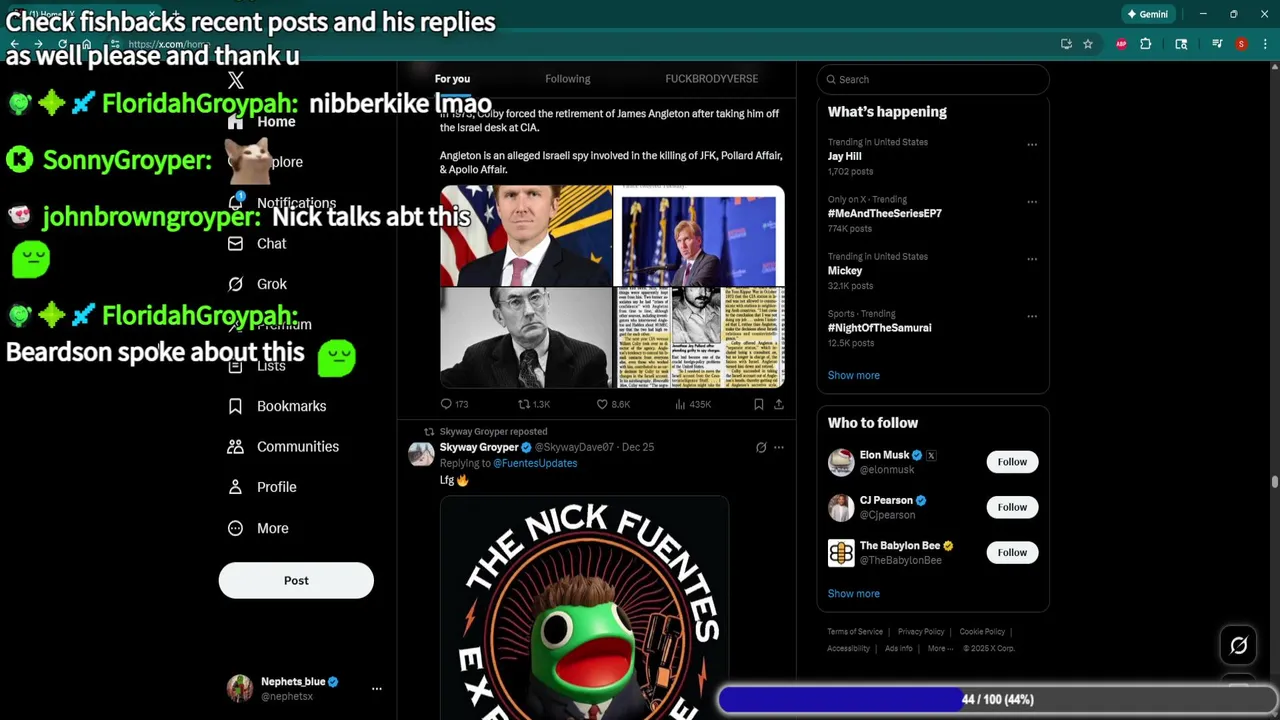Expand options for Jay Hill trend
The width and height of the screenshot is (1280, 720).
click(x=1032, y=144)
